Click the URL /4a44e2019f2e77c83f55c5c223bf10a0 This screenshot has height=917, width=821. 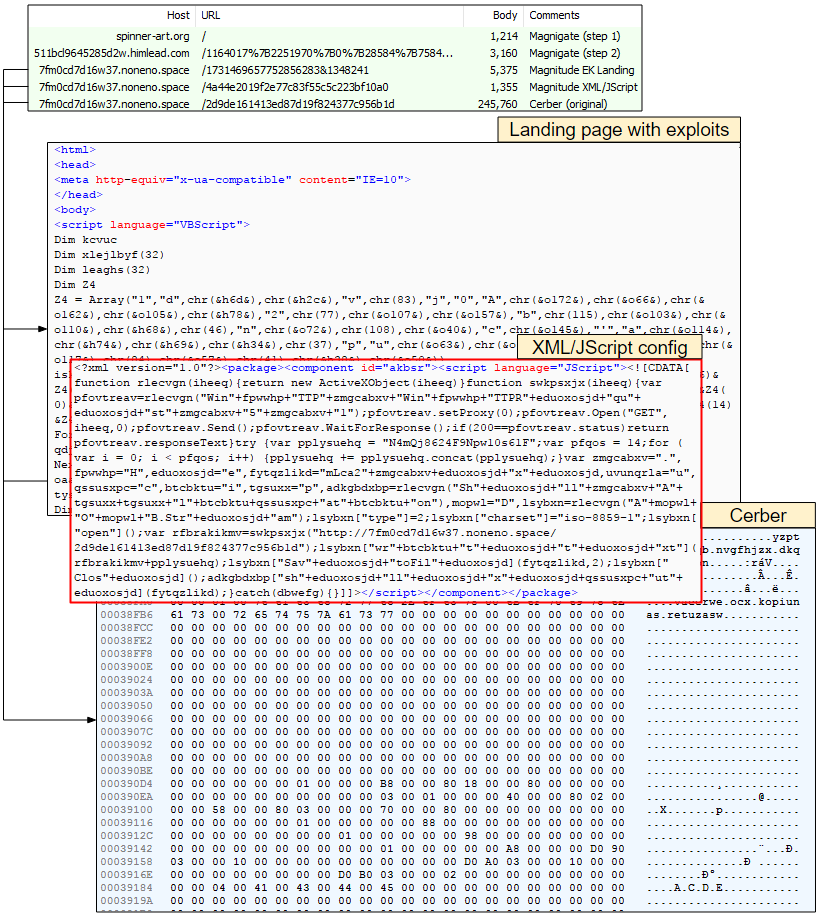pyautogui.click(x=295, y=87)
